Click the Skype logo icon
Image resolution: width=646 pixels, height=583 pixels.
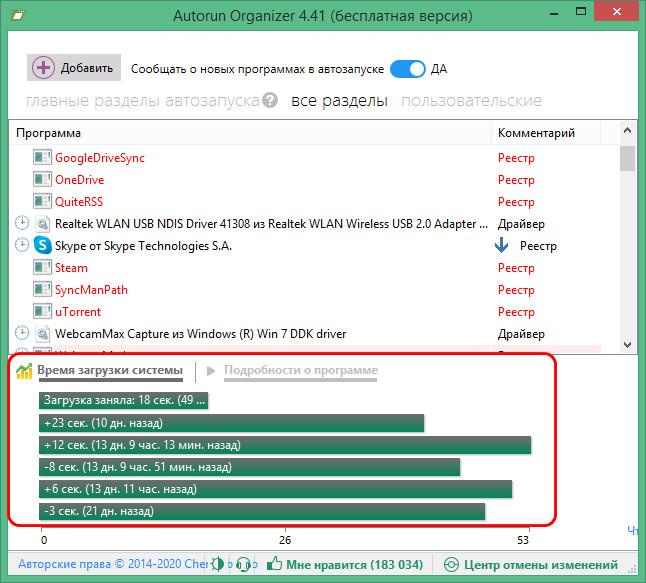coord(42,245)
